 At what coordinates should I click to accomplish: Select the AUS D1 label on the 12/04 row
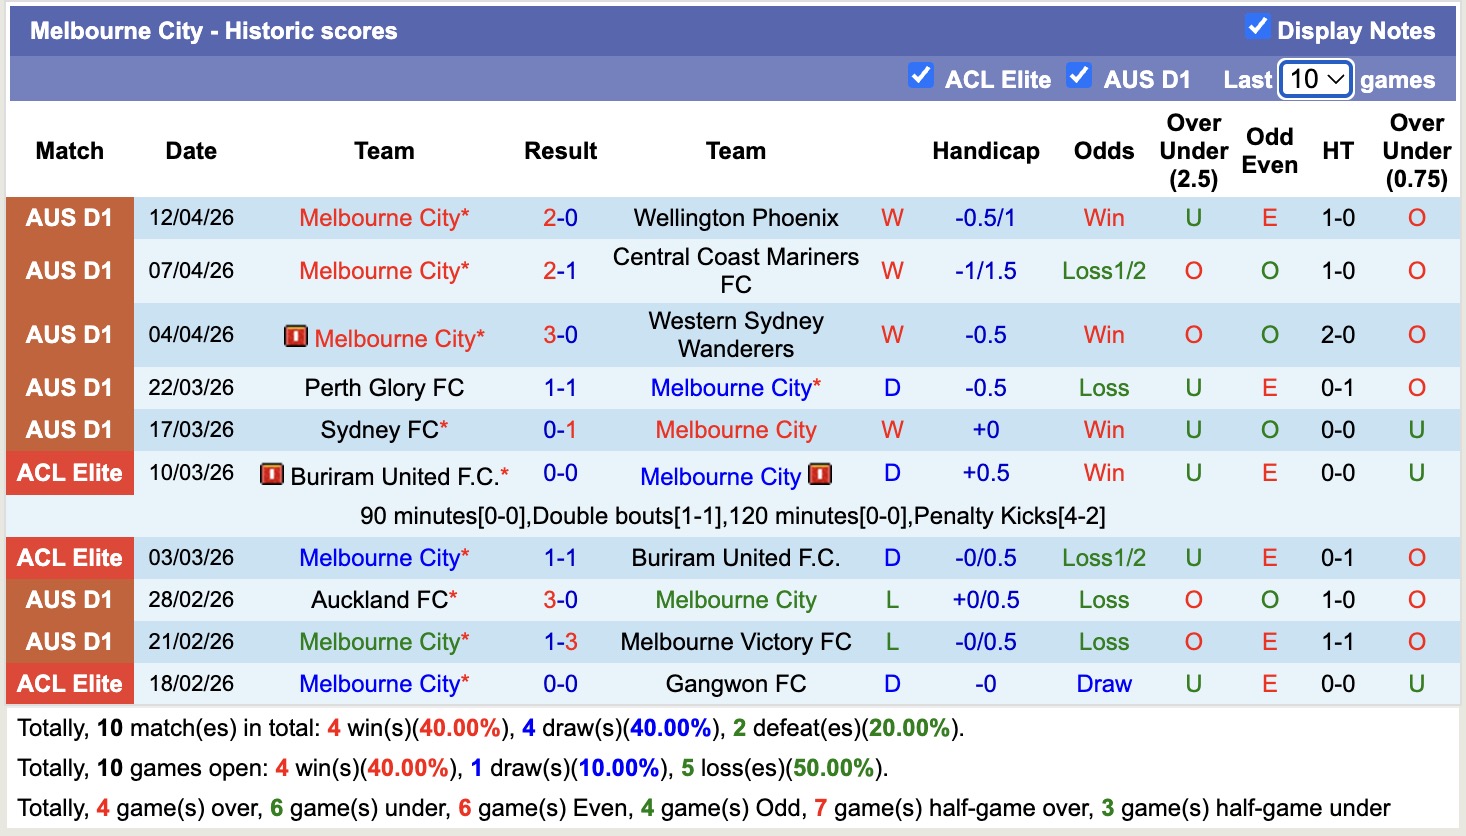[x=69, y=218]
